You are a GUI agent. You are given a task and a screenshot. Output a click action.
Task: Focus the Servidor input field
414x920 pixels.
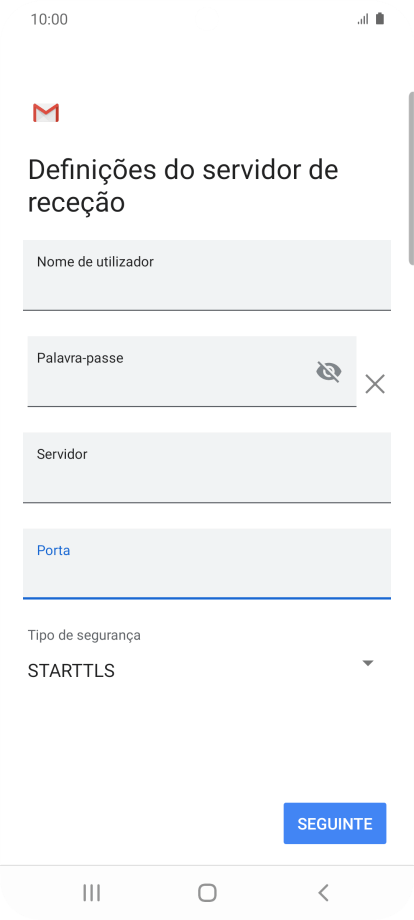point(207,468)
